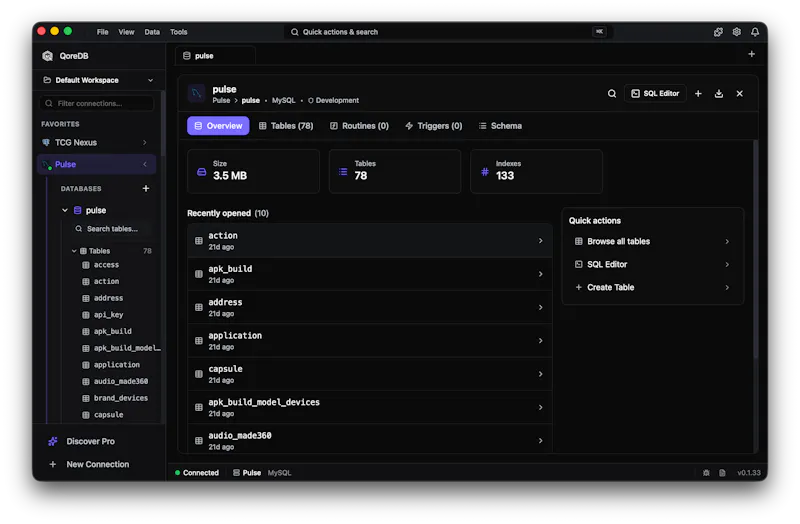Viewport: 800px width, 524px height.
Task: Click the Indexes hash icon
Action: point(485,172)
